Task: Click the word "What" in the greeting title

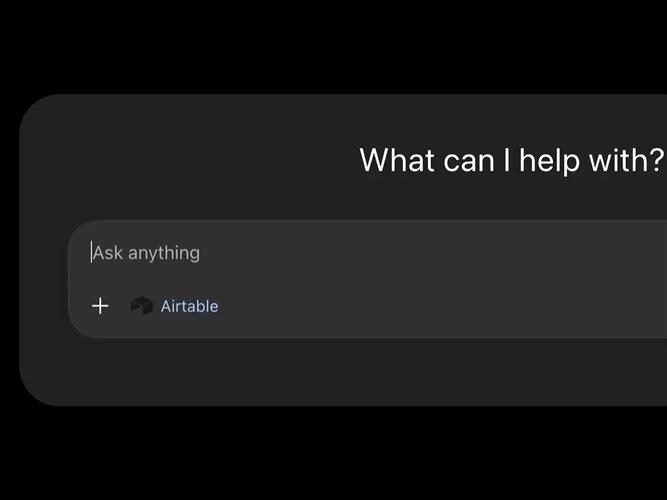Action: point(397,160)
